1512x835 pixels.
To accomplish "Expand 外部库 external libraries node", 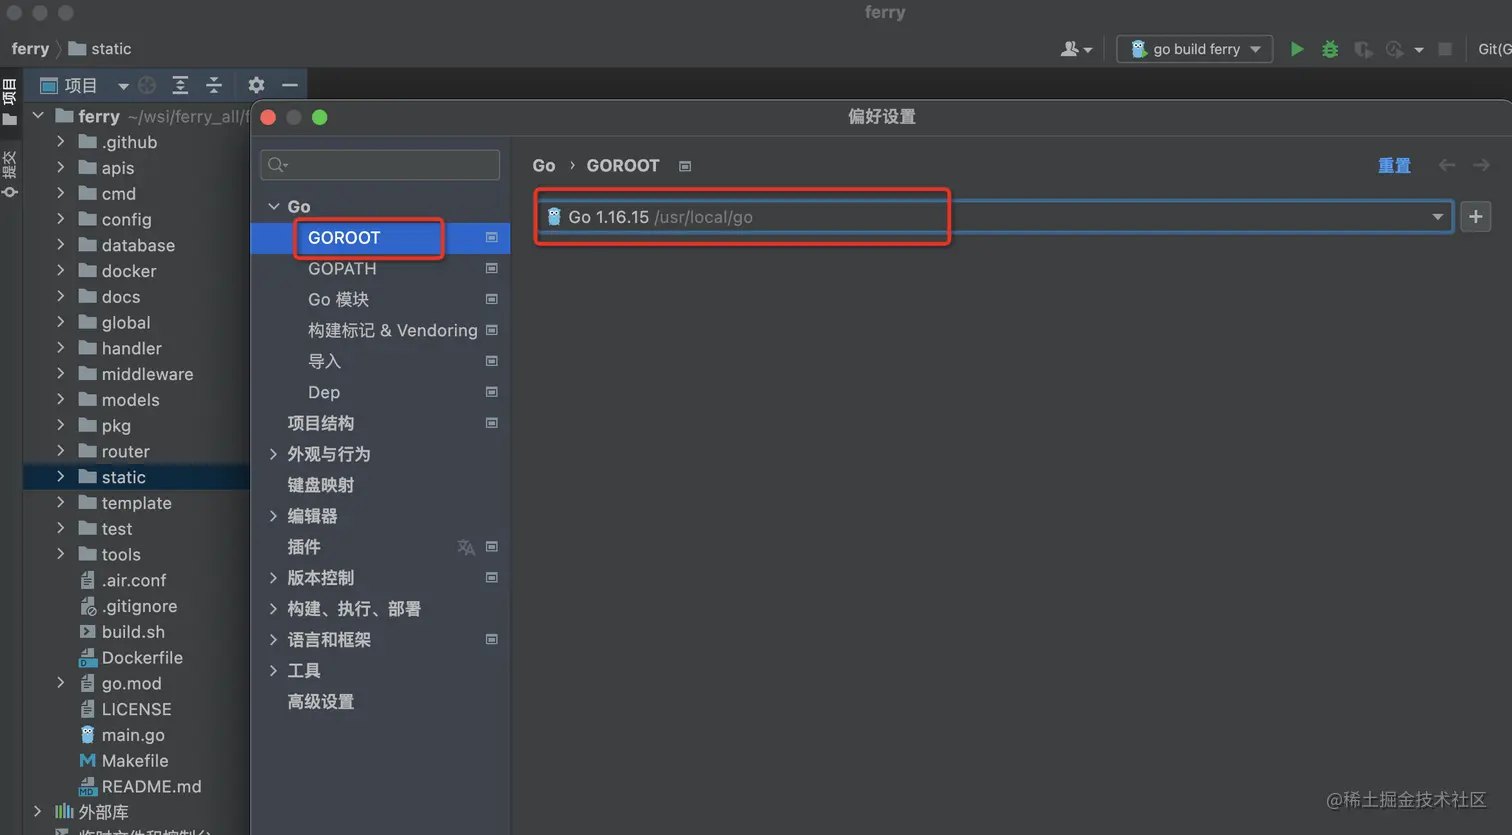I will pyautogui.click(x=38, y=812).
